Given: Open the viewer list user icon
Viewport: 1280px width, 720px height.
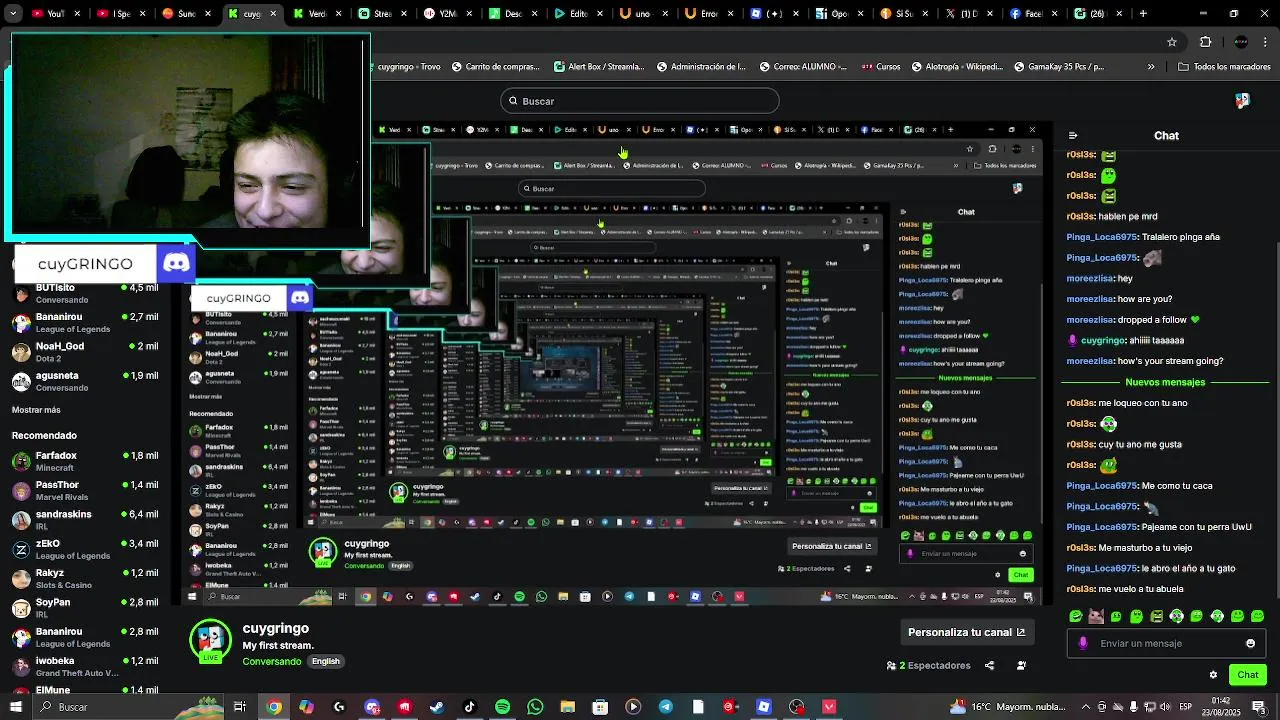Looking at the screenshot, I should pyautogui.click(x=1021, y=665).
